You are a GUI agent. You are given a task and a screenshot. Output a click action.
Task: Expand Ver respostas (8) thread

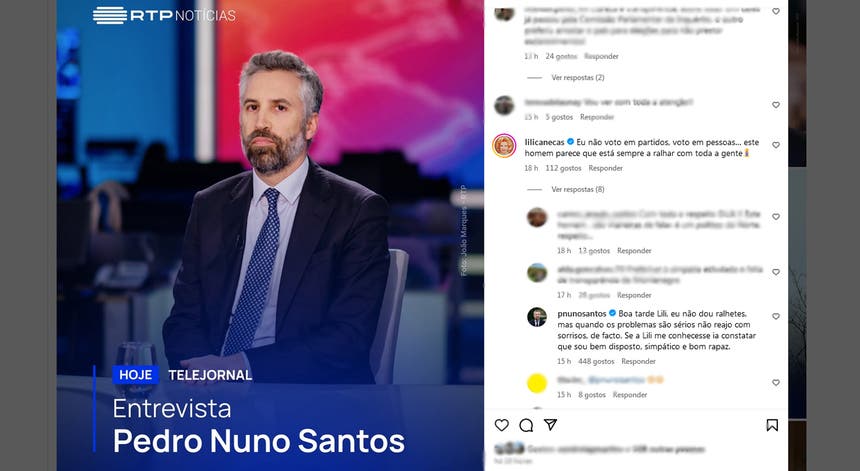coord(578,189)
